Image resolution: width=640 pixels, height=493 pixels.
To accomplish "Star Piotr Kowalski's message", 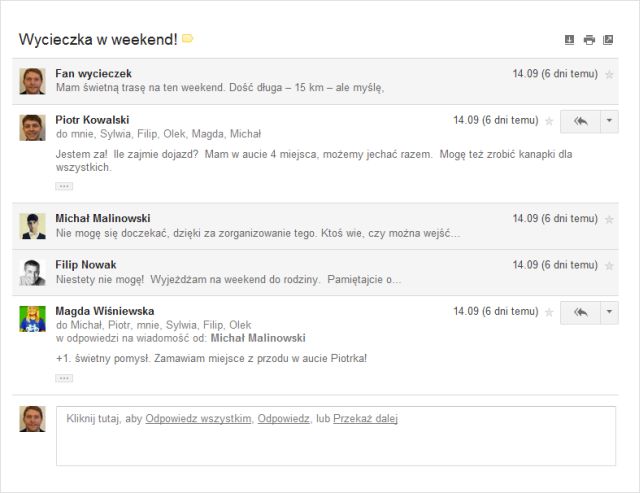I will coord(549,121).
